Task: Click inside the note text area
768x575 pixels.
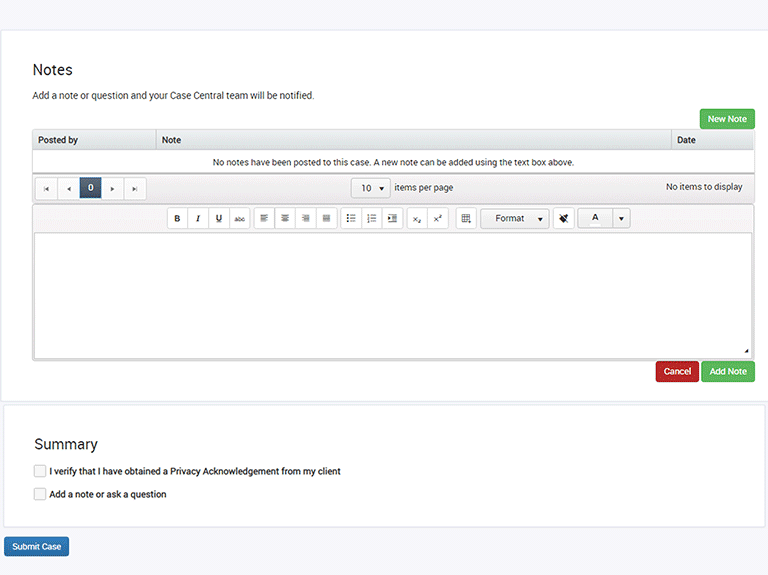Action: pyautogui.click(x=392, y=295)
